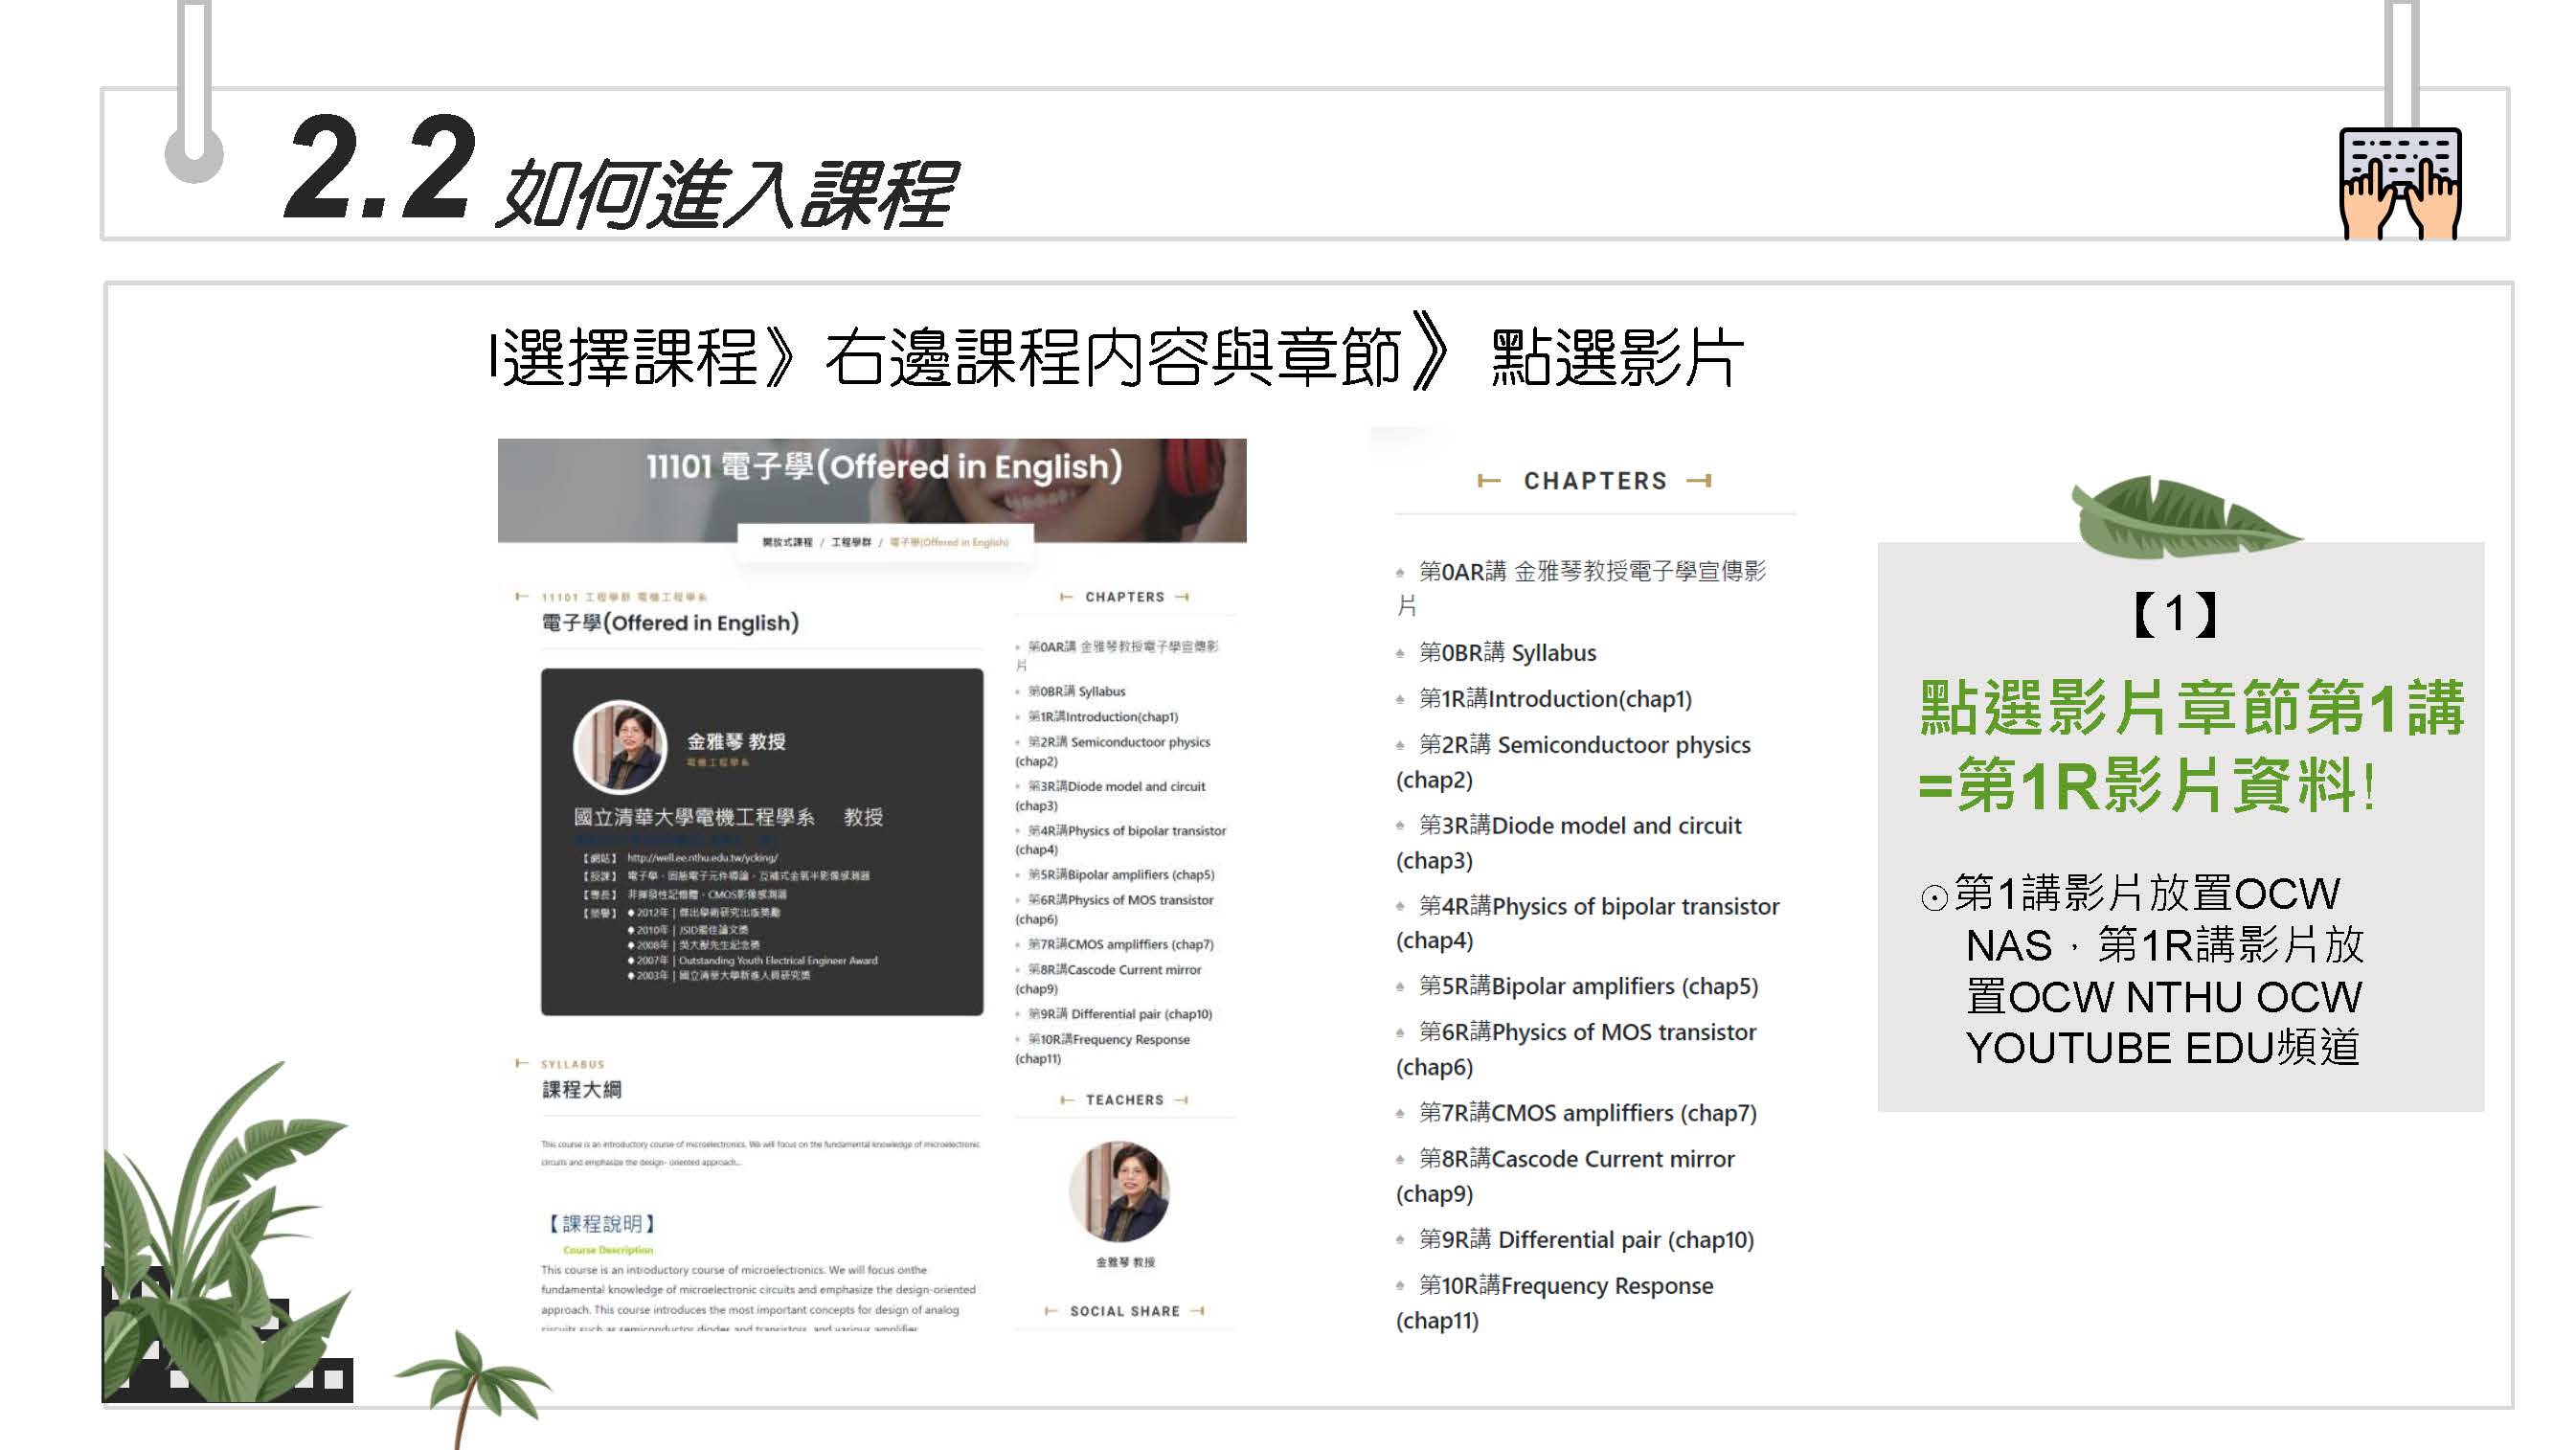
Task: Open 第10R講Frequency Response chapter in large list
Action: click(x=1566, y=1286)
